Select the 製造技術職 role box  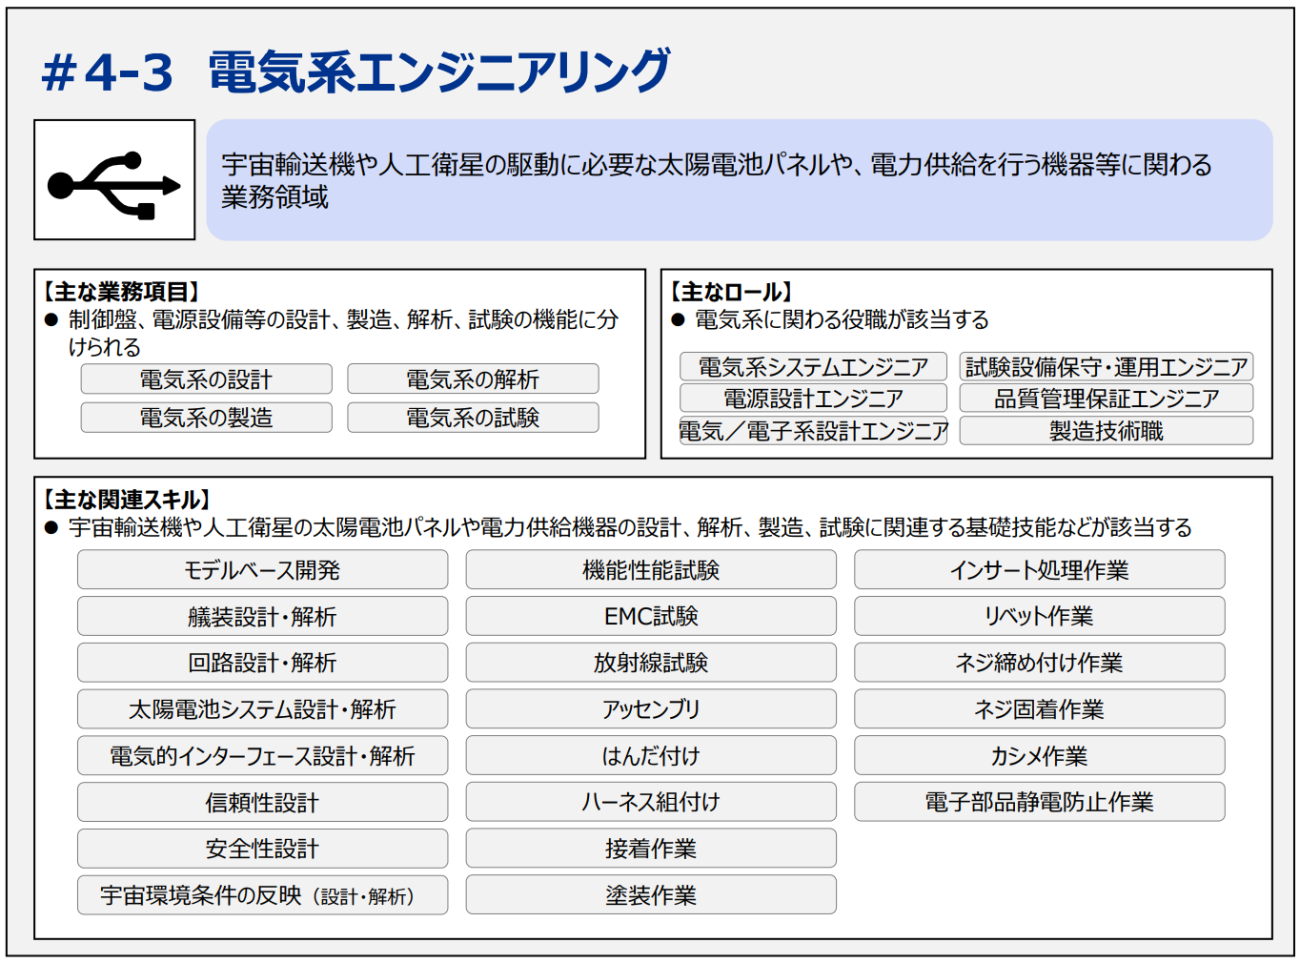1106,431
